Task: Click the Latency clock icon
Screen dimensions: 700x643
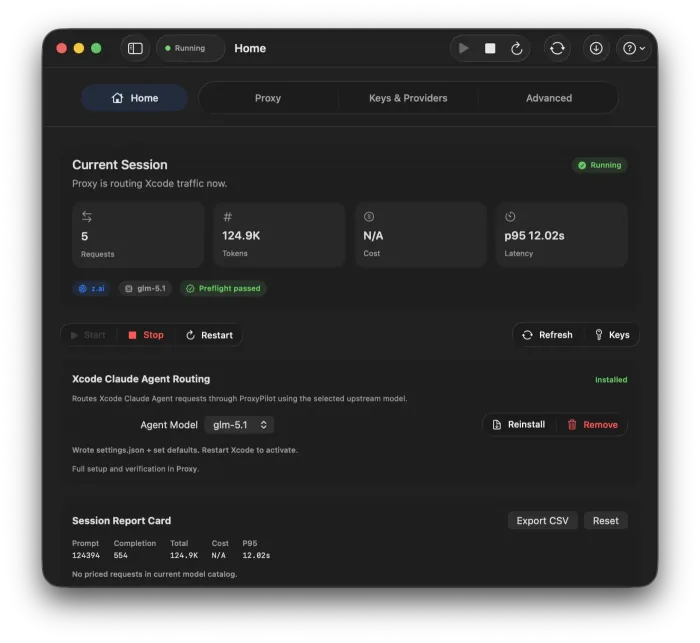Action: (510, 217)
